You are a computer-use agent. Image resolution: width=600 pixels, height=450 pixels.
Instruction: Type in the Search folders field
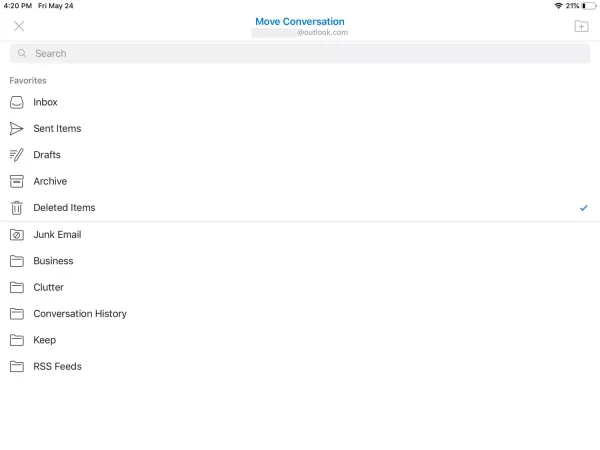300,54
